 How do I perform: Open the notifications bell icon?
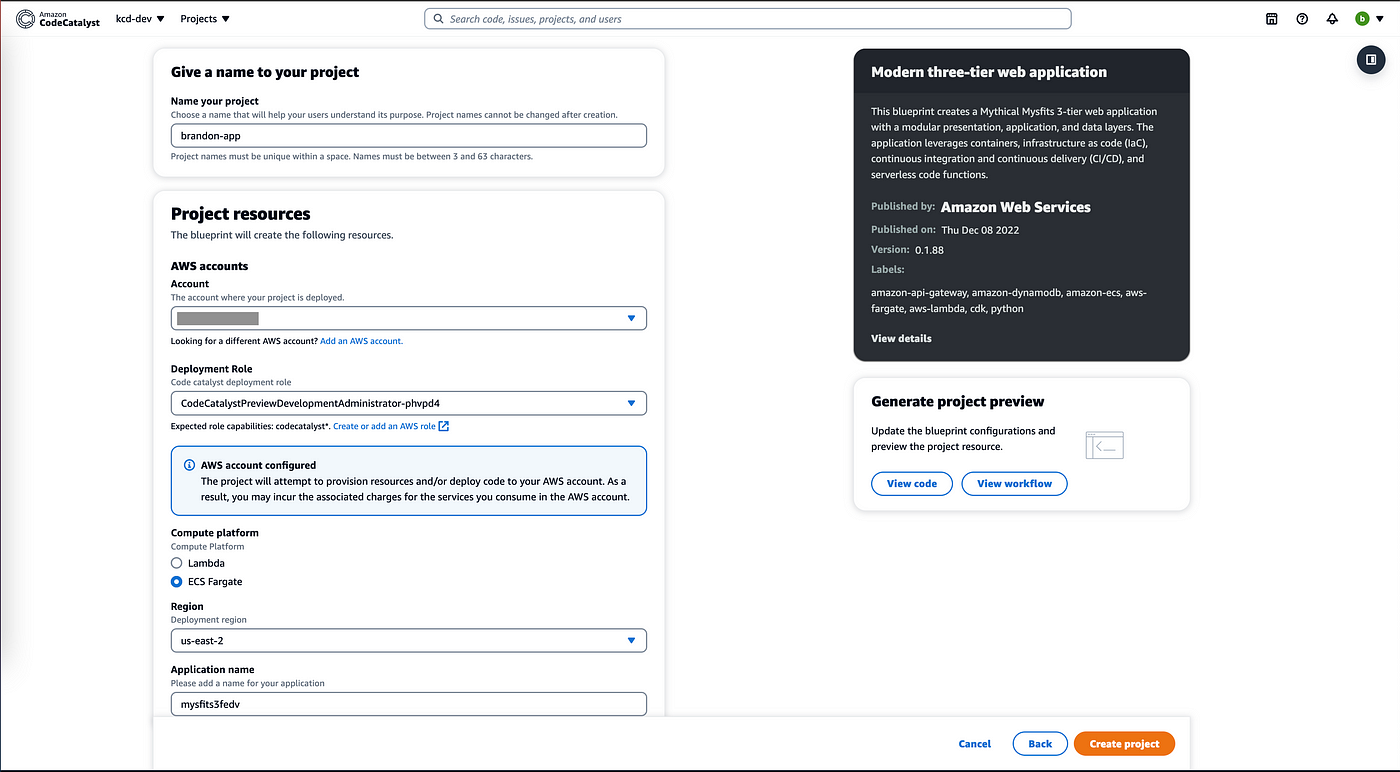(1332, 19)
